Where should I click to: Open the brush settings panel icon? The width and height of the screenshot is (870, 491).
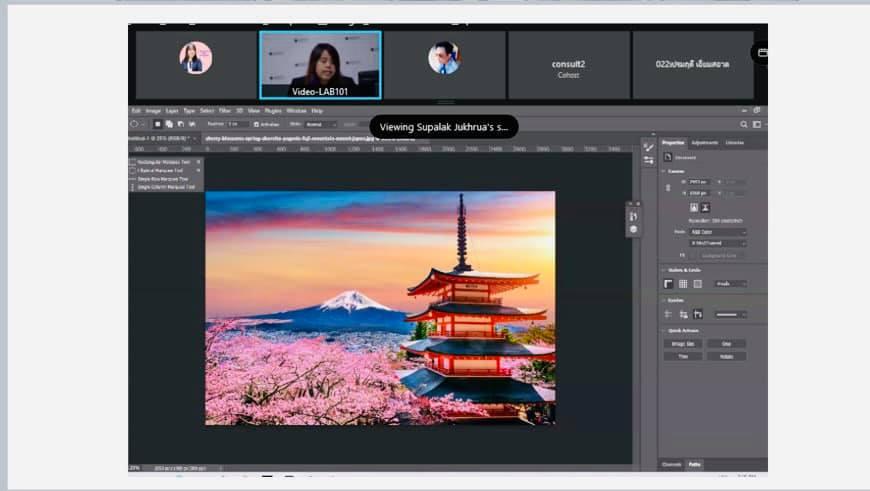click(649, 147)
